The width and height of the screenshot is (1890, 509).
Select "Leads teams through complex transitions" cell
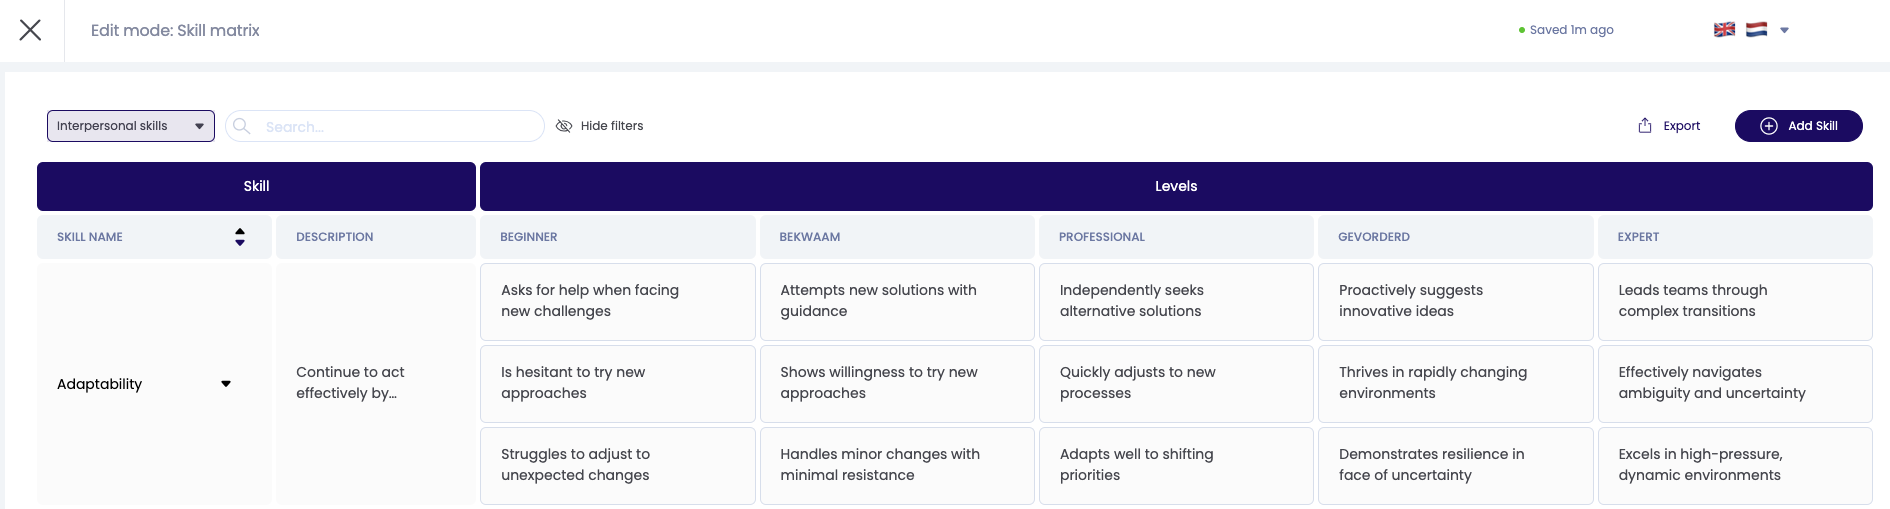pyautogui.click(x=1734, y=301)
